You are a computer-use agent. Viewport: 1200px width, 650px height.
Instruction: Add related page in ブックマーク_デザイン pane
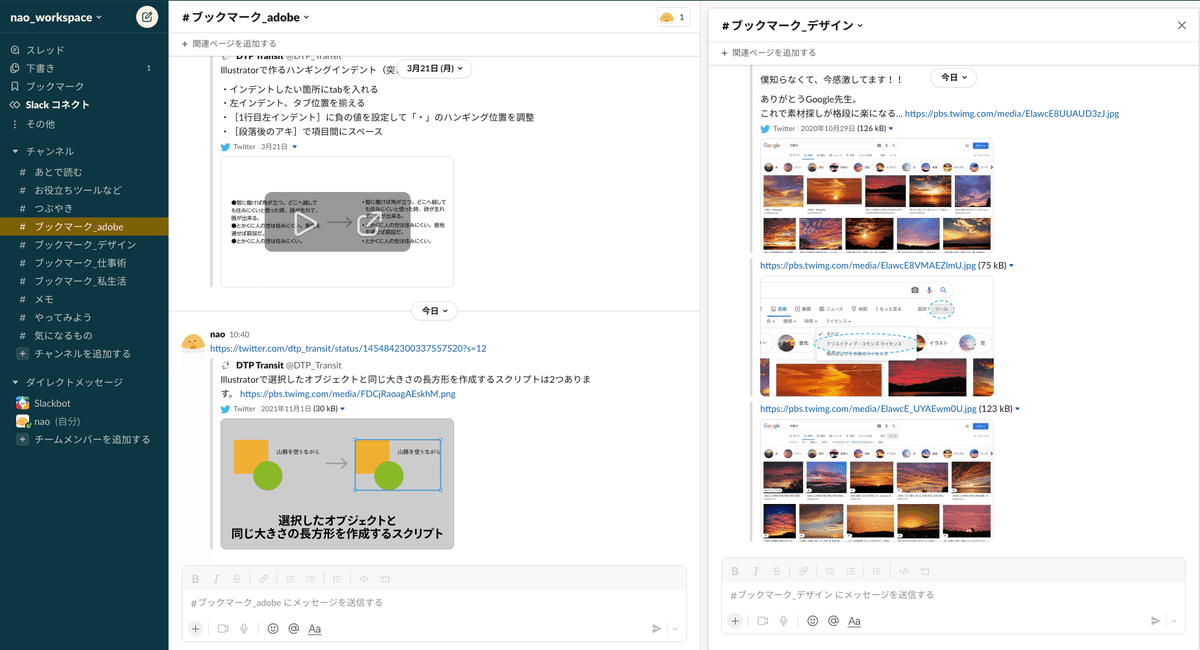[769, 53]
